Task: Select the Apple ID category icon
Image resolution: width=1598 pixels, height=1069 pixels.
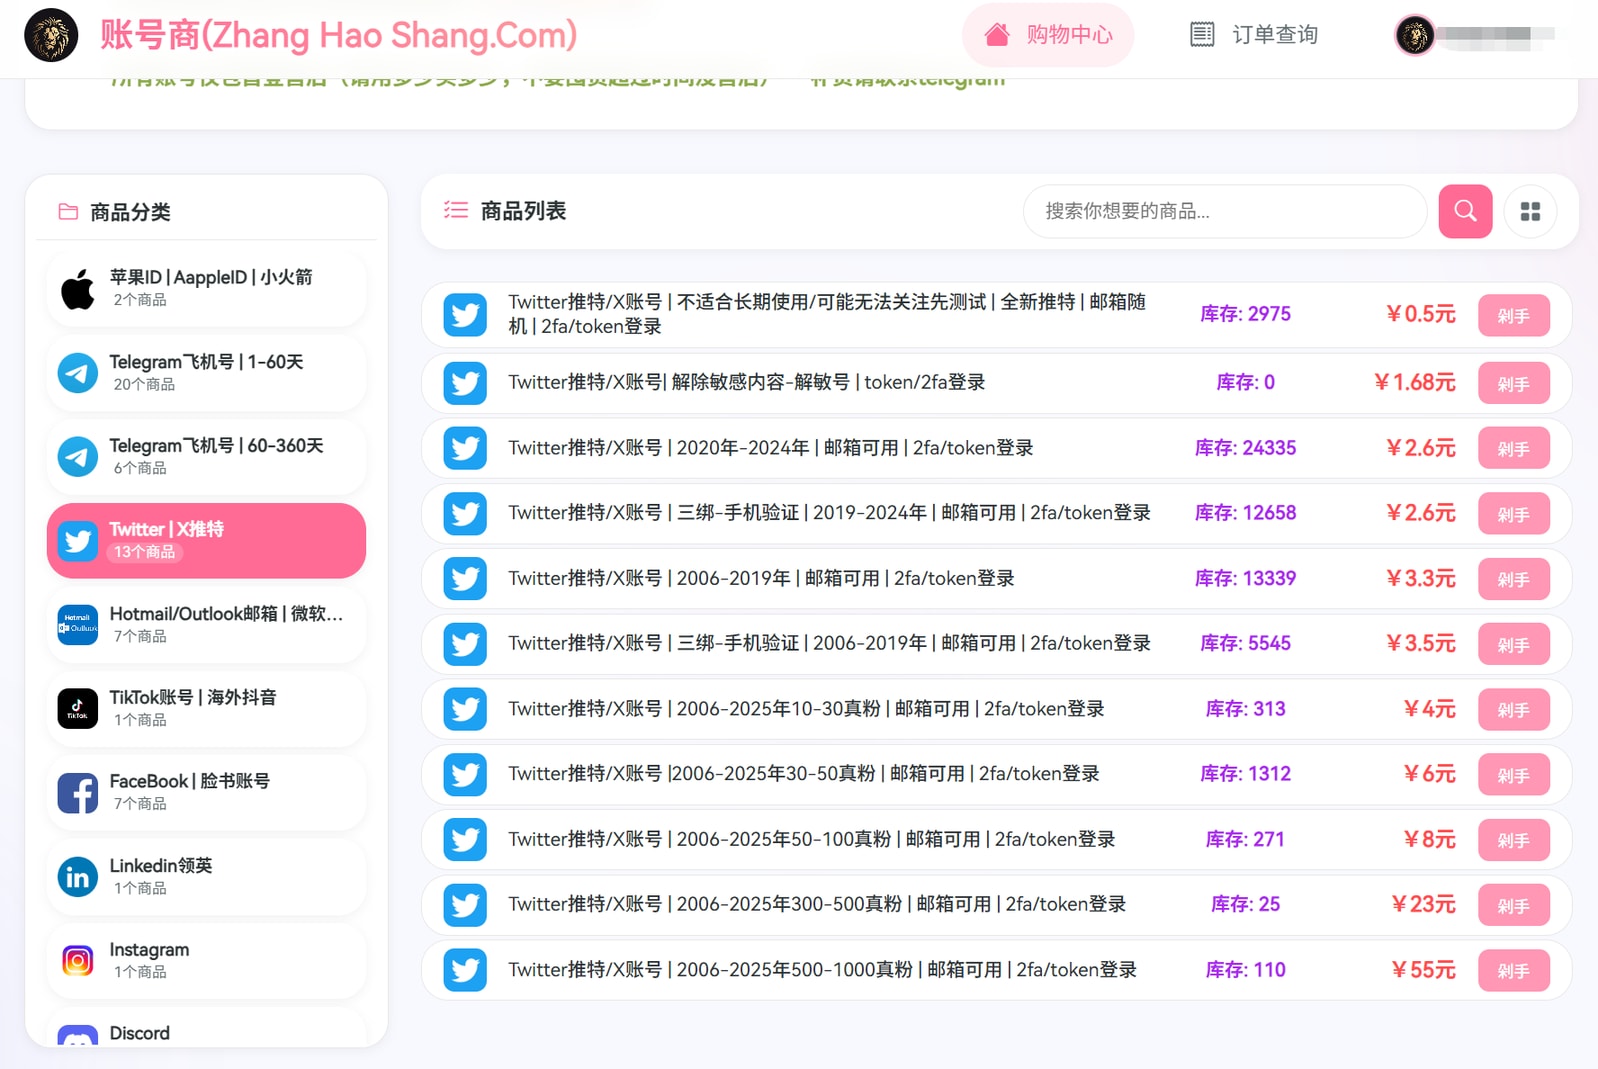Action: tap(78, 289)
